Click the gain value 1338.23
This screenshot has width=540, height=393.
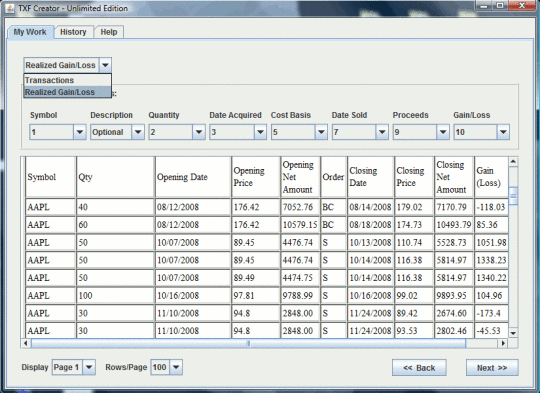click(x=491, y=260)
